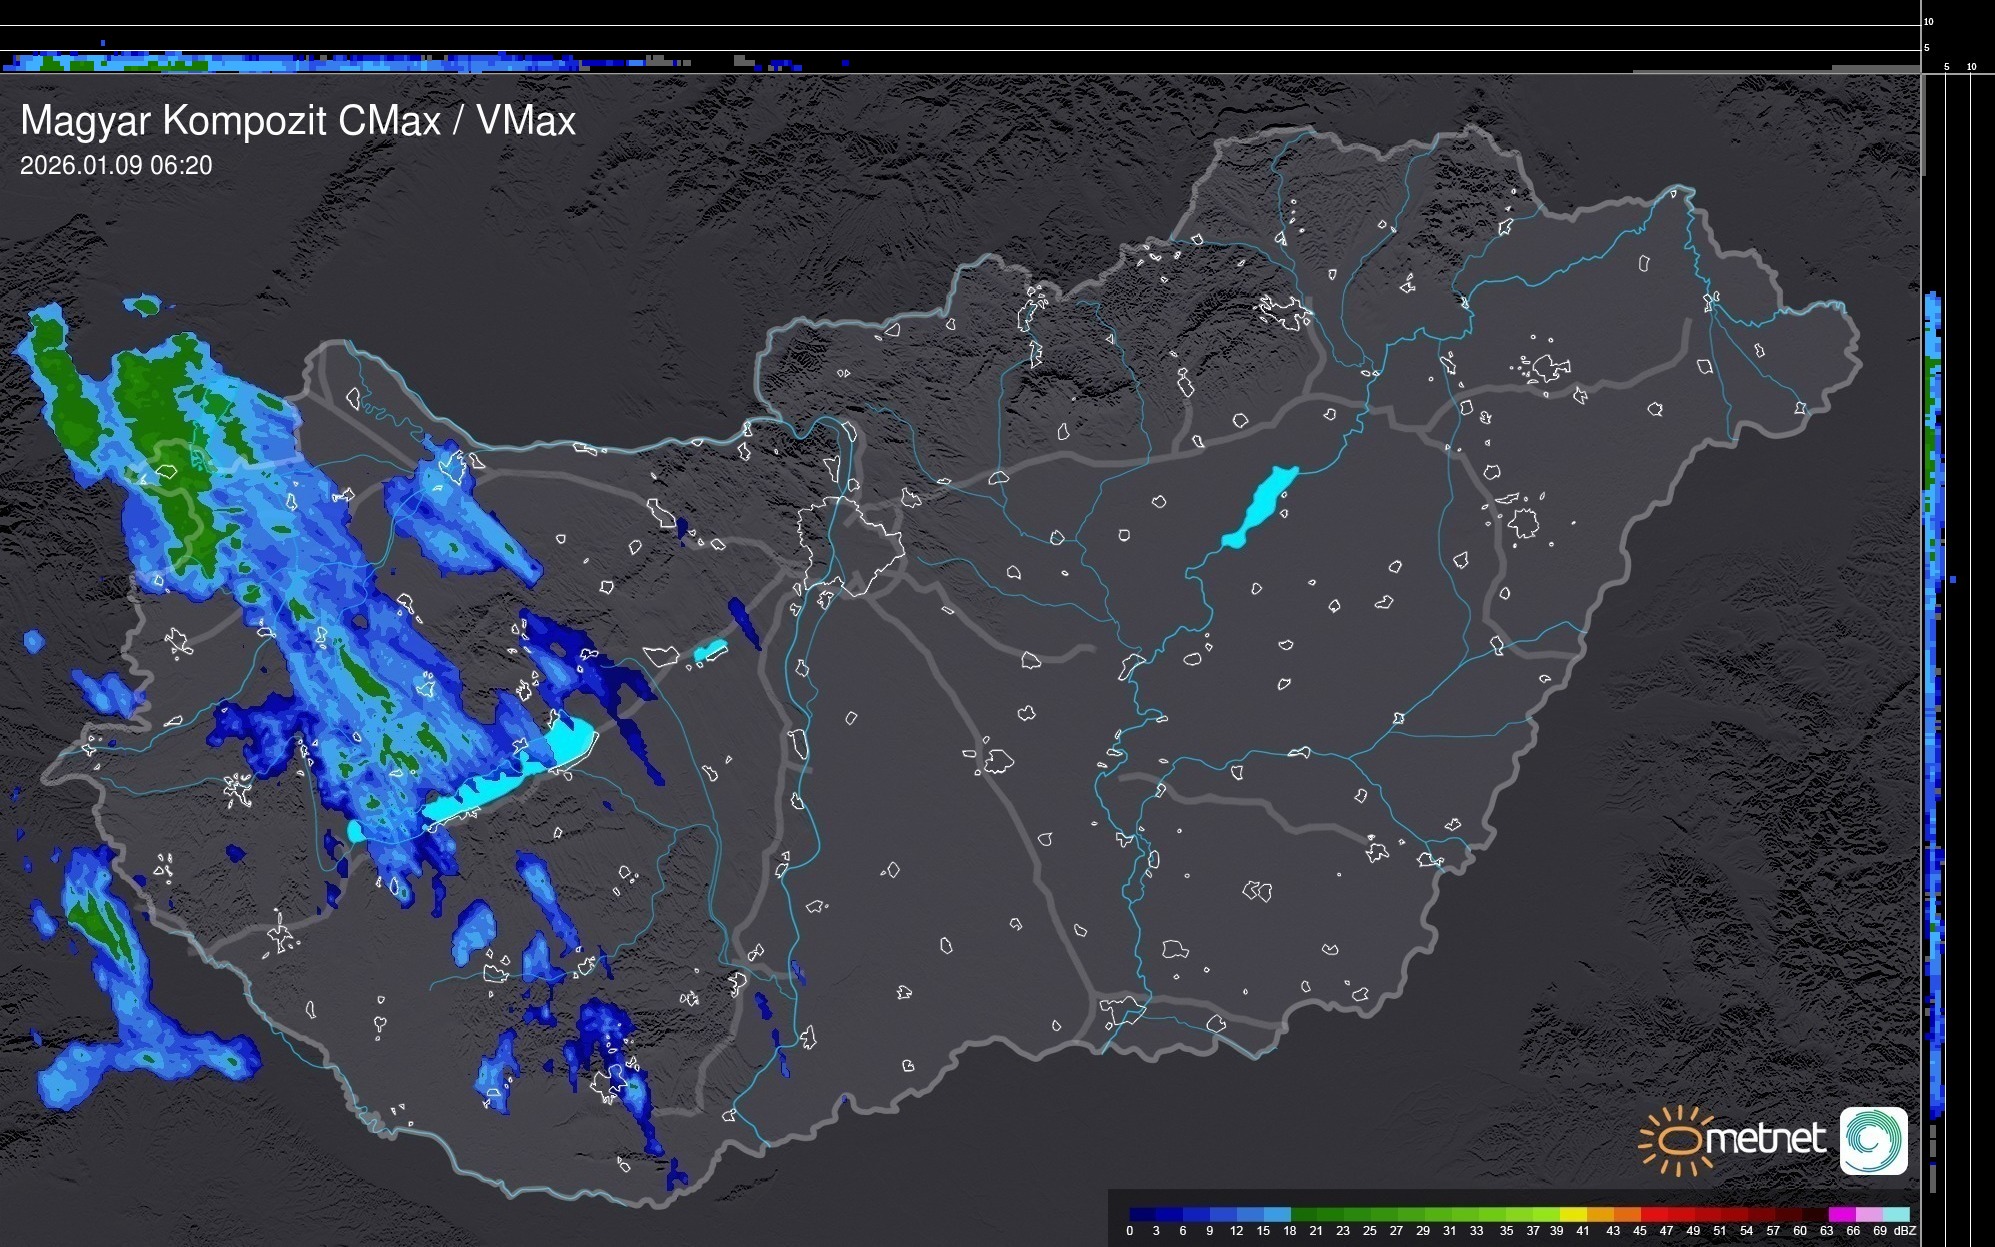
Task: Click the 10 km label above the right strip
Action: [1971, 67]
